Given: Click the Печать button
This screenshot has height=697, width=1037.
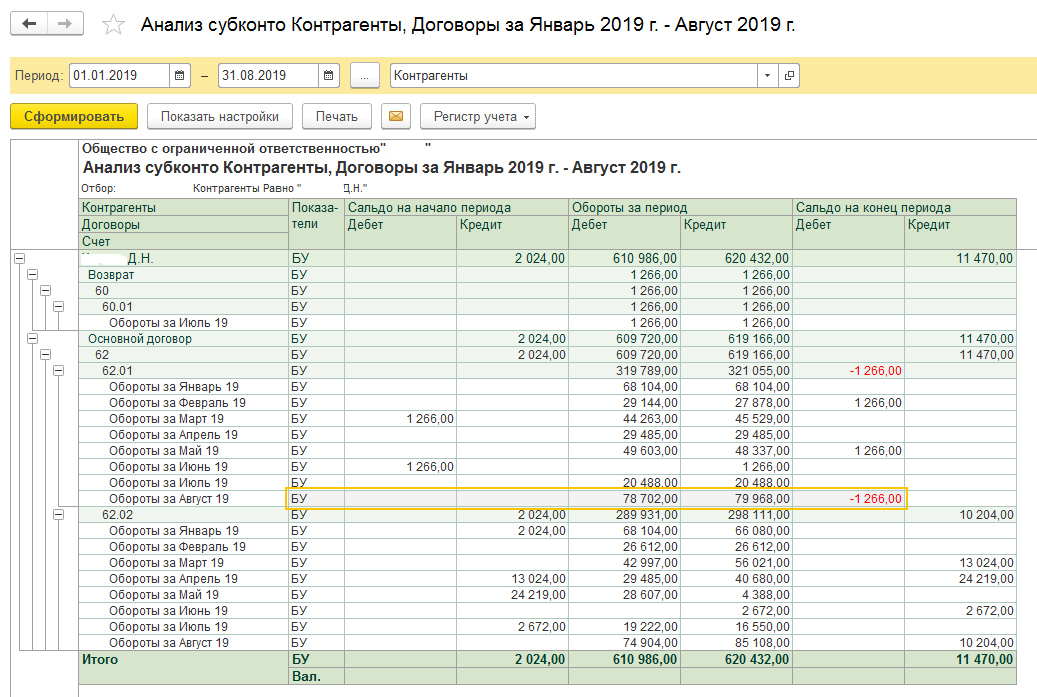Looking at the screenshot, I should 337,116.
